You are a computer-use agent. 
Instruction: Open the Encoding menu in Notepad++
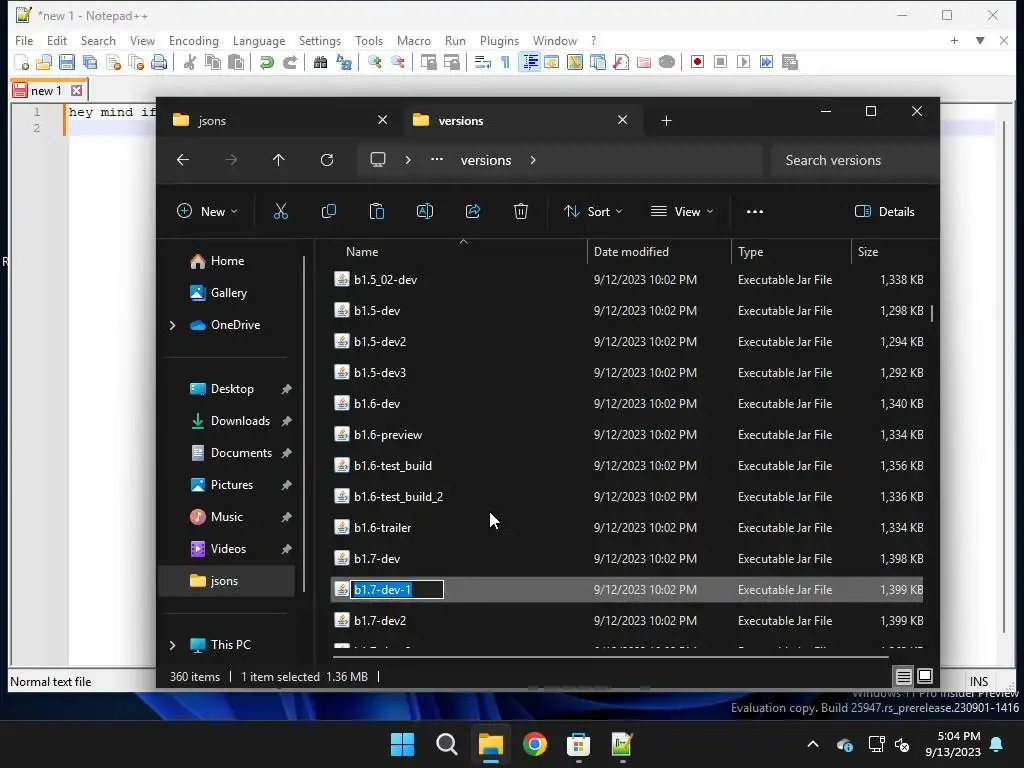click(194, 40)
